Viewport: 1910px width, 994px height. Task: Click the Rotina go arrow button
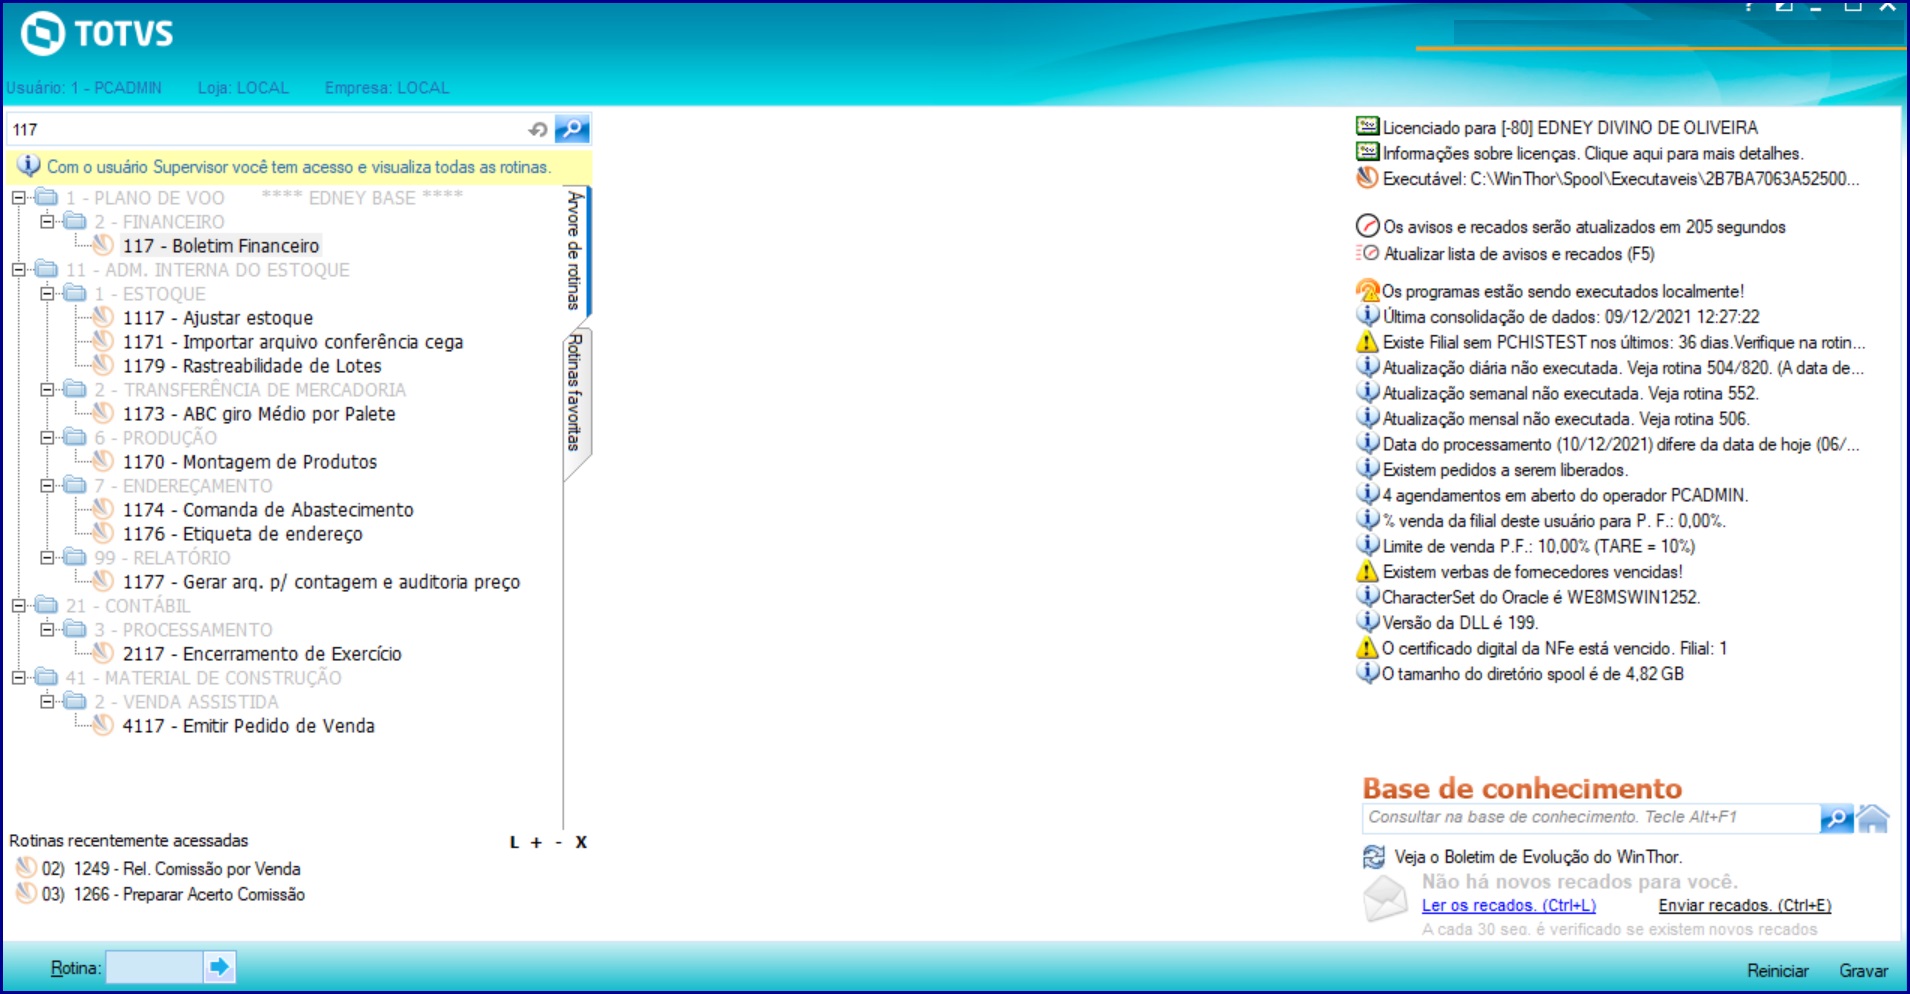click(219, 967)
